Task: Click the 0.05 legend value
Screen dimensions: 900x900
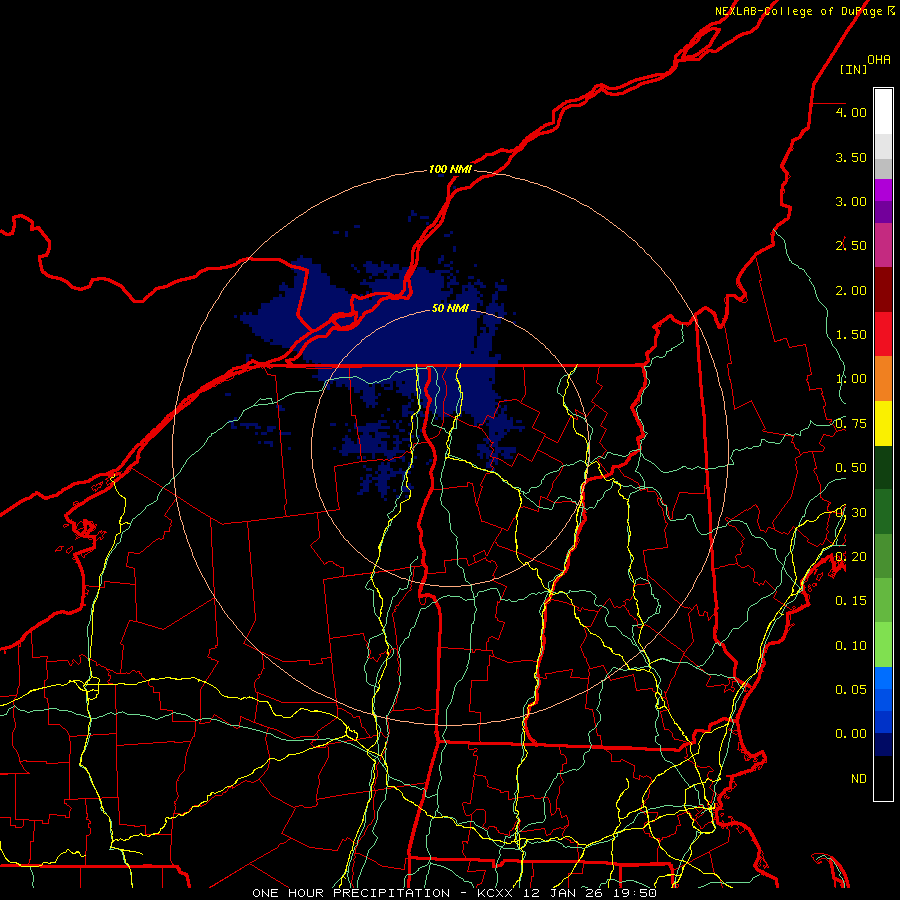Action: [851, 690]
